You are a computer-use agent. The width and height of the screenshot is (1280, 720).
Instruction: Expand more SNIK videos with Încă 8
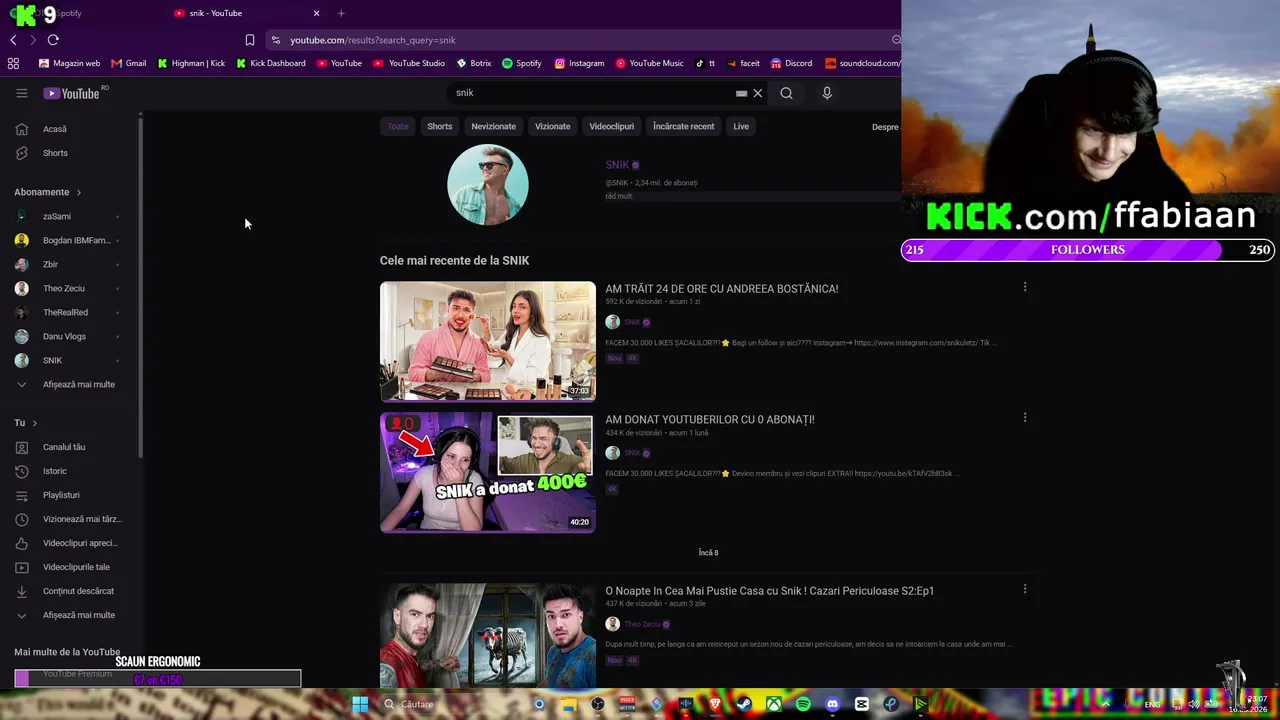click(x=708, y=553)
